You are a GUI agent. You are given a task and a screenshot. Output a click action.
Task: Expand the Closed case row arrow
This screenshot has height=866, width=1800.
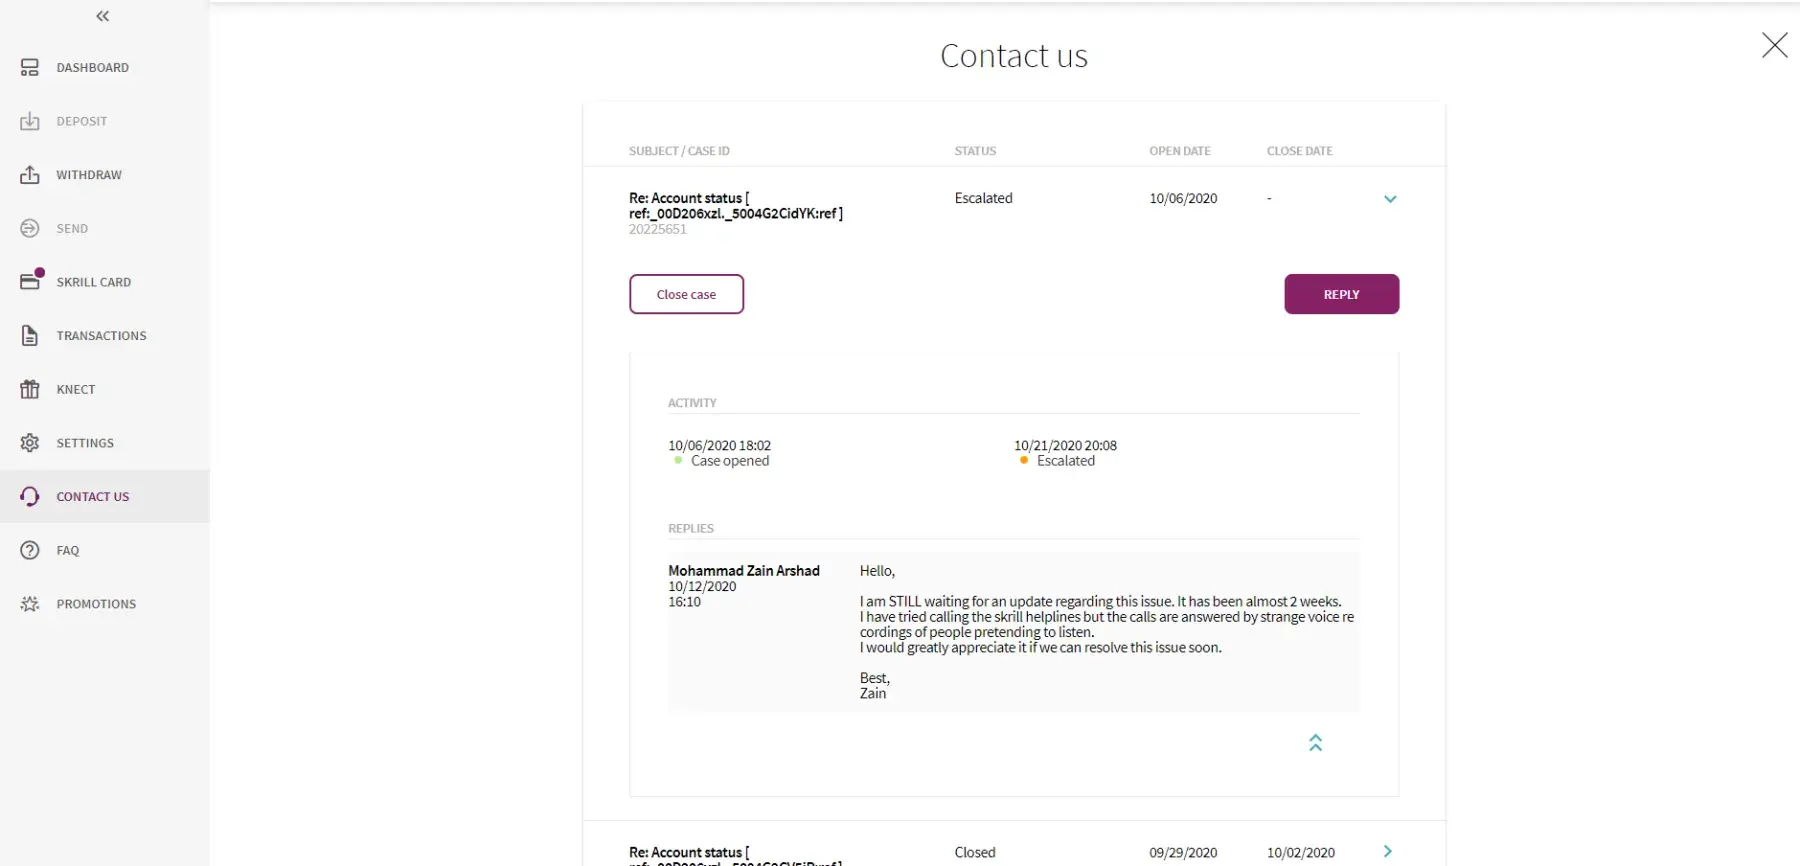coord(1388,851)
